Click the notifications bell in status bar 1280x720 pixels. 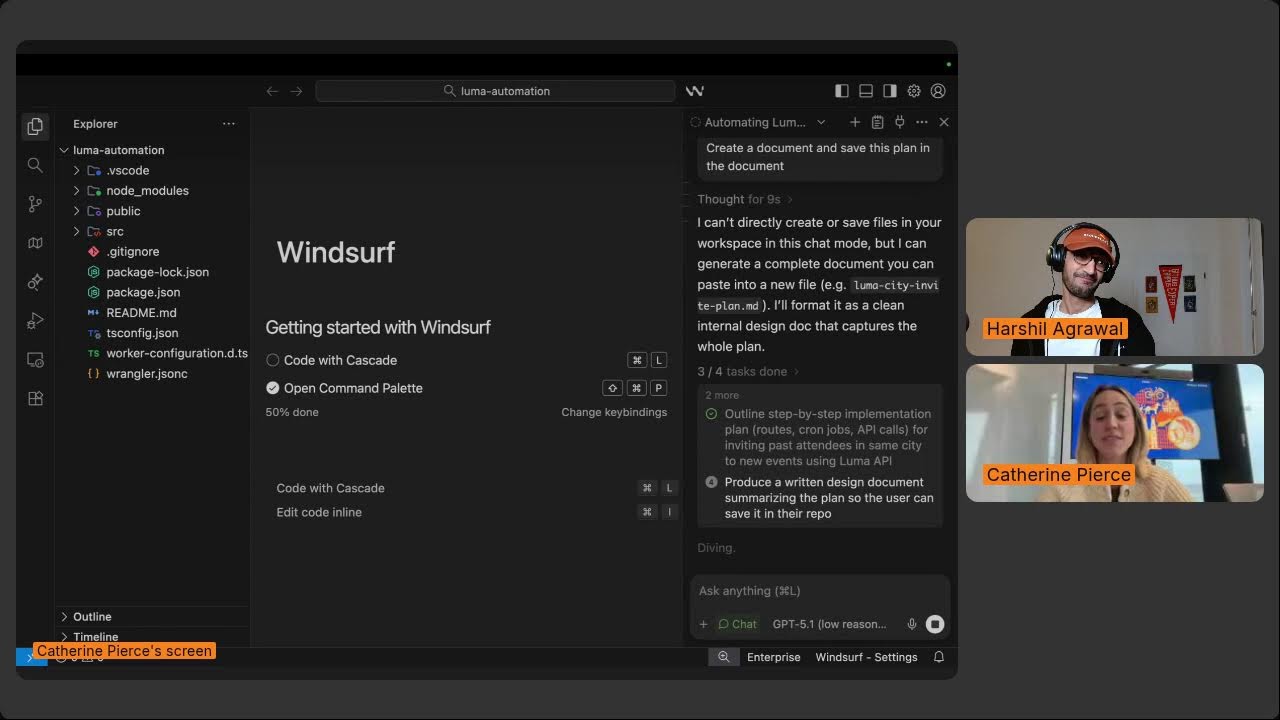pos(939,657)
